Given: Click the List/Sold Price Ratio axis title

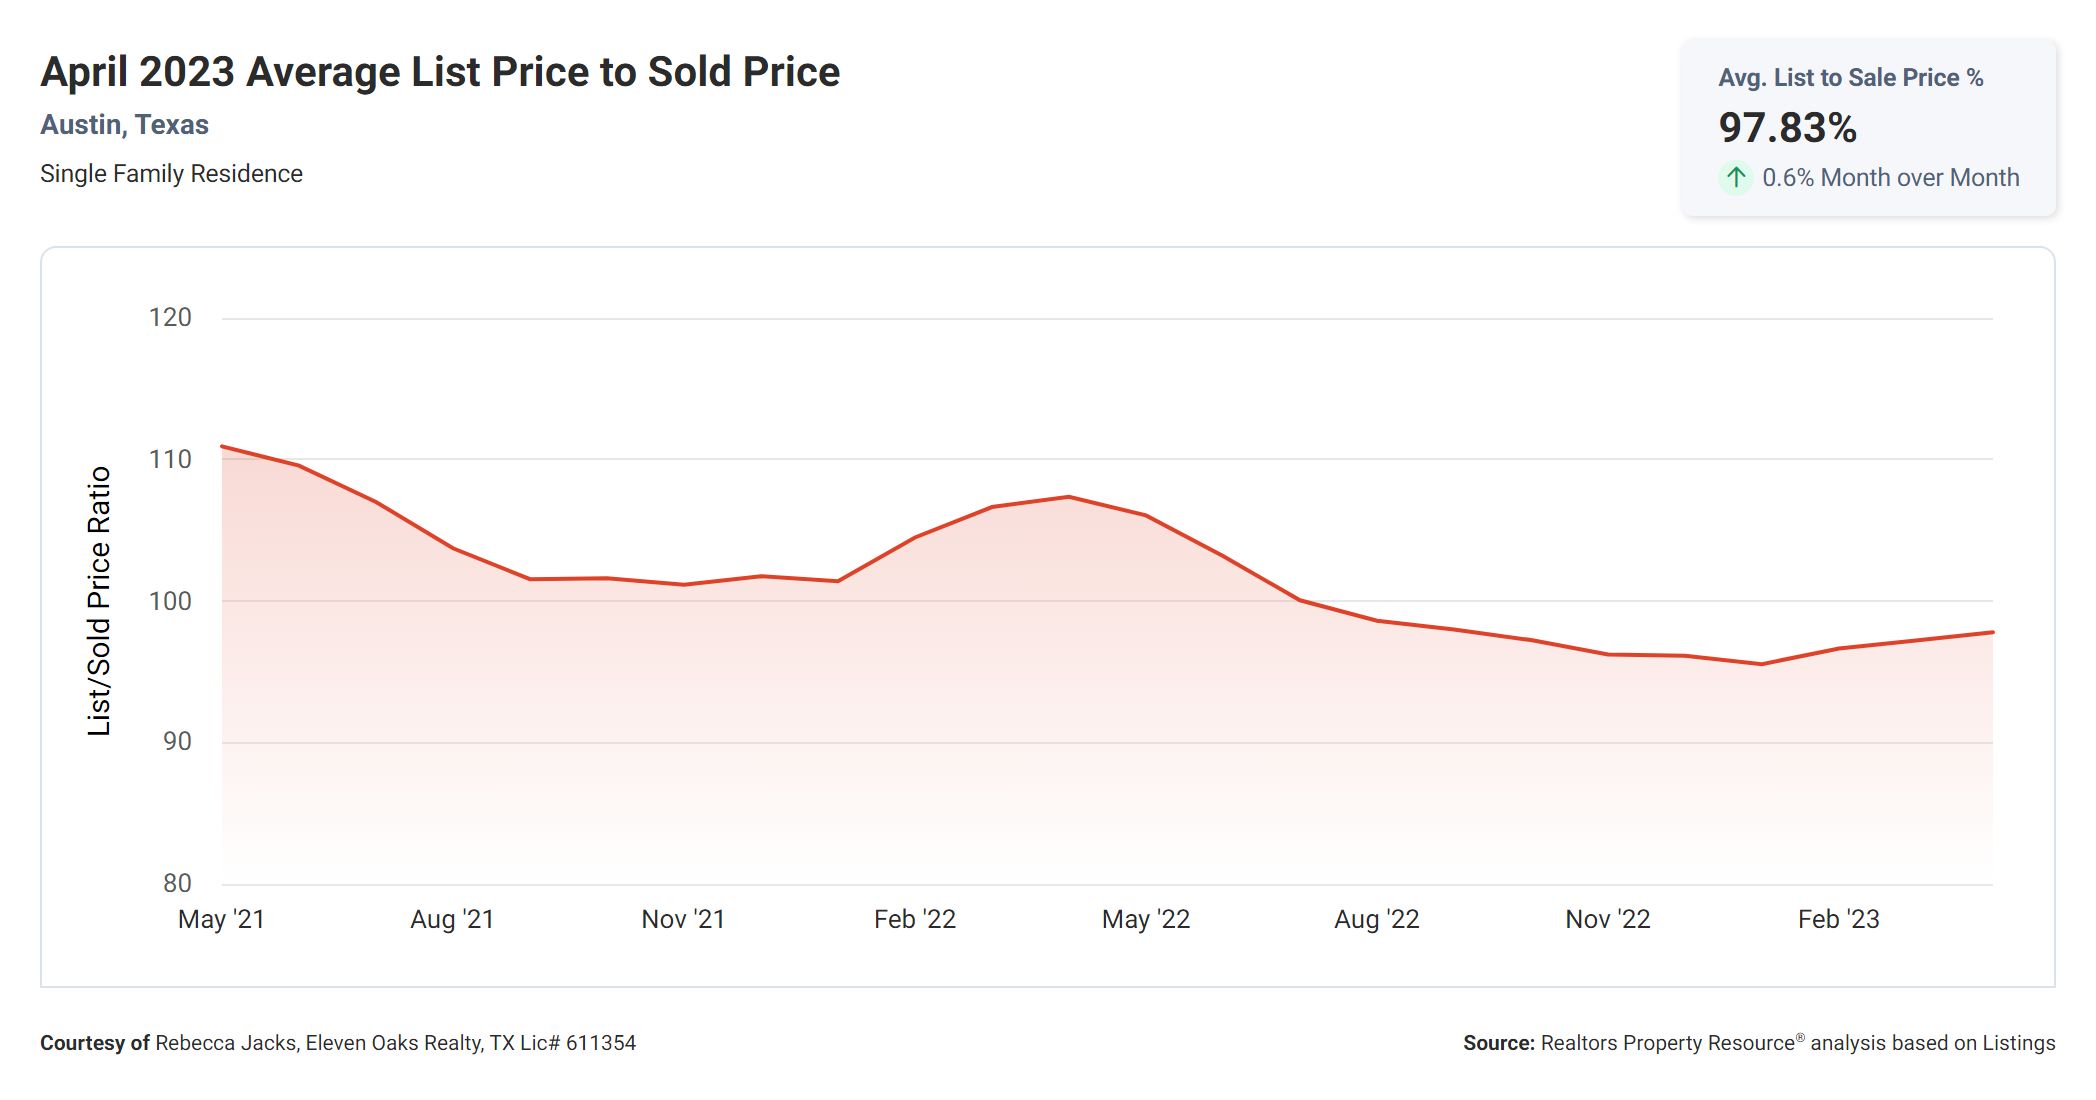Looking at the screenshot, I should [98, 601].
